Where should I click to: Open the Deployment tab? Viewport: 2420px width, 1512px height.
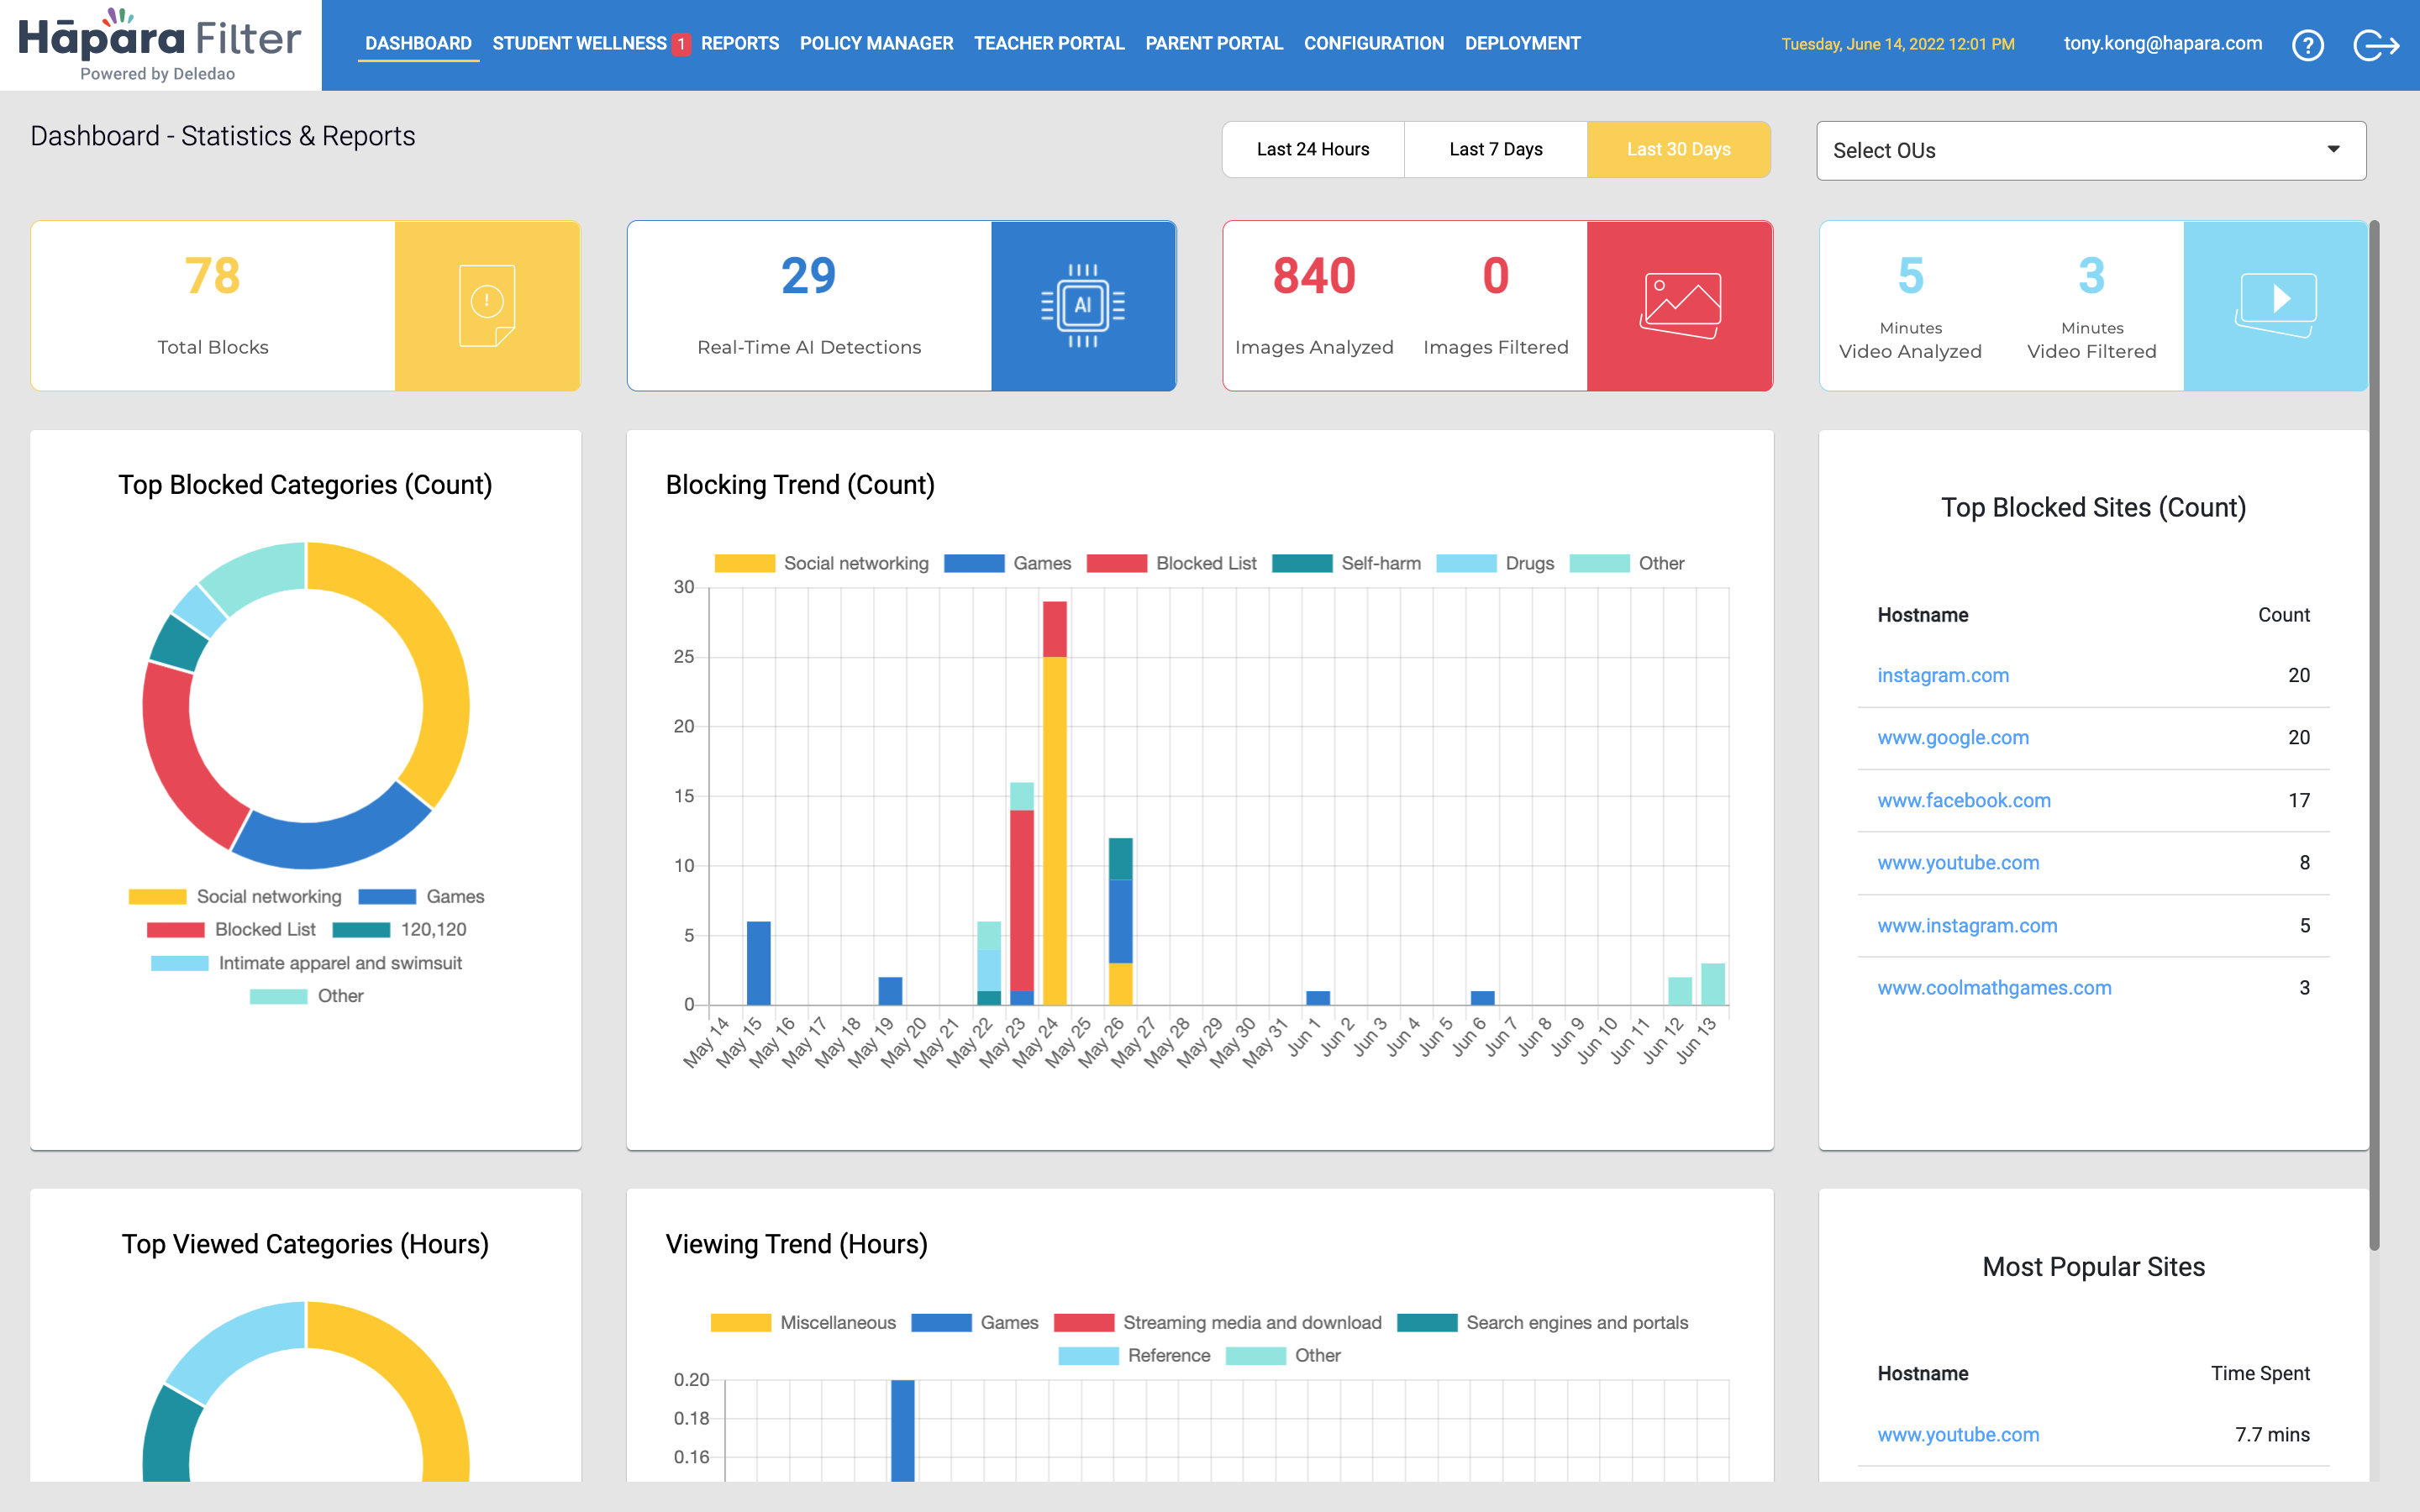tap(1523, 44)
